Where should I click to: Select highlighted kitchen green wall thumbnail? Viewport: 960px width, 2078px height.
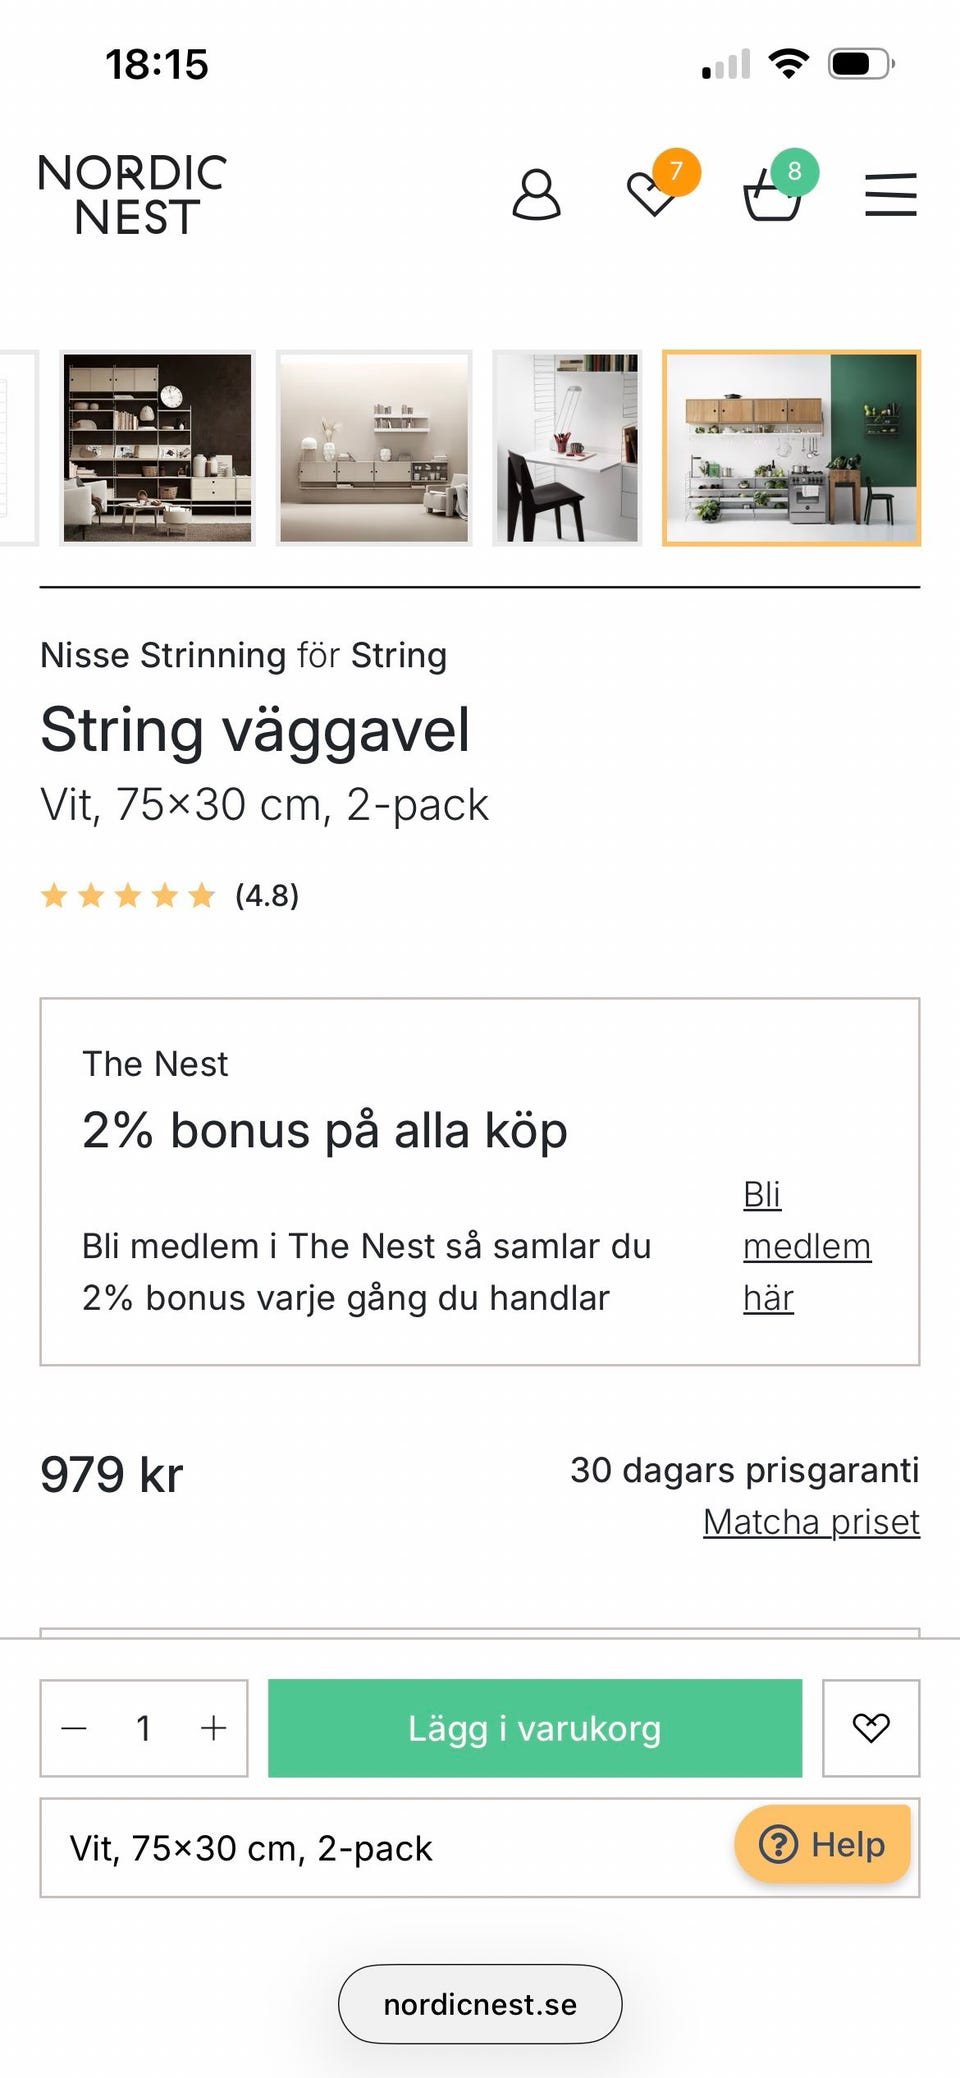coord(791,447)
